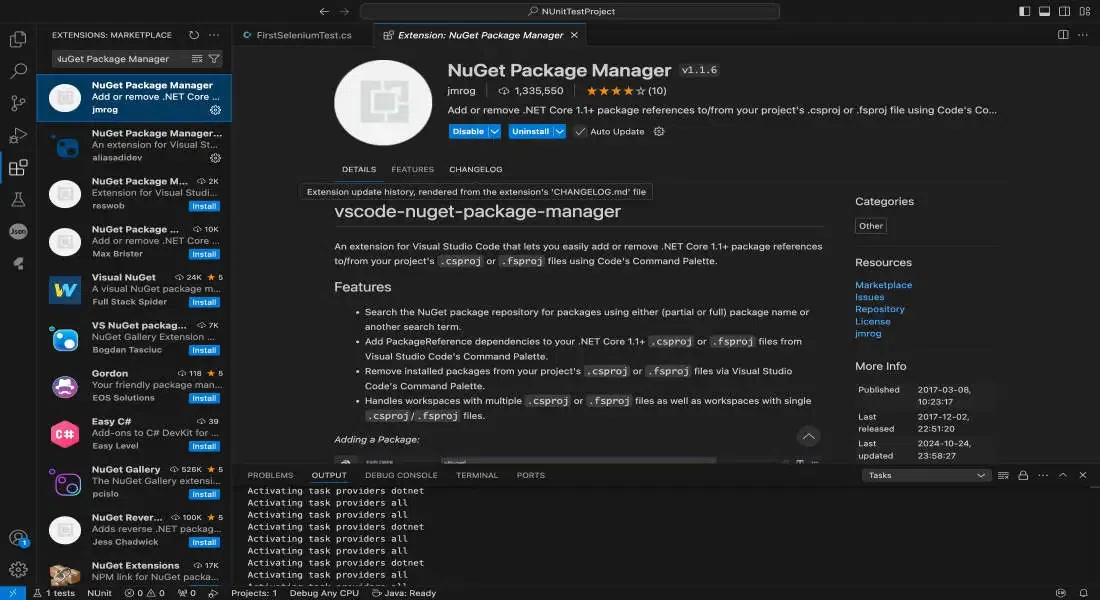Clear the output panel
1100x600 pixels.
(1003, 475)
